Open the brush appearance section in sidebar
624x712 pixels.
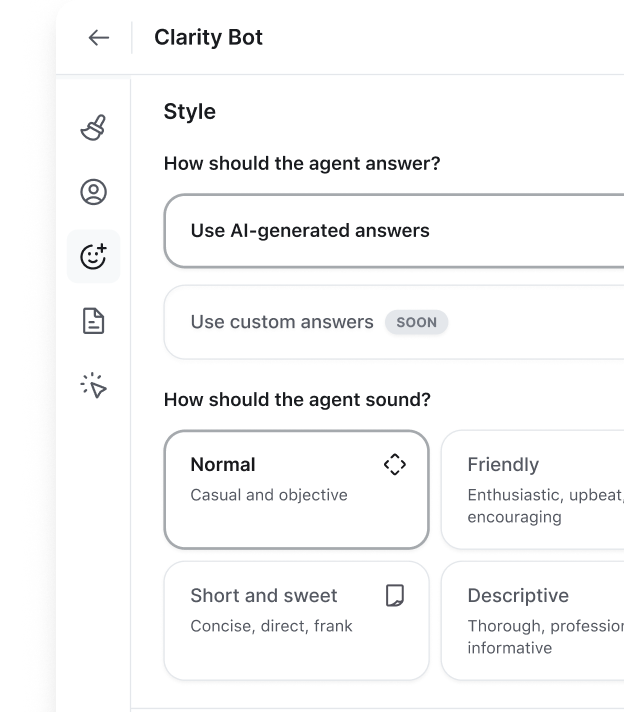(94, 128)
